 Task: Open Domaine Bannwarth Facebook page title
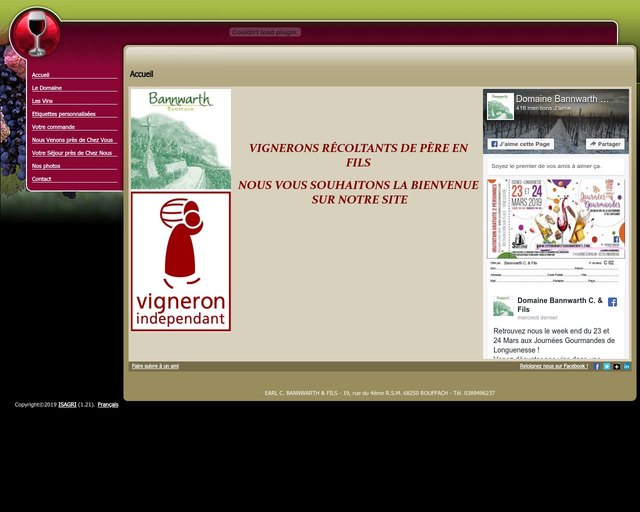pyautogui.click(x=562, y=99)
